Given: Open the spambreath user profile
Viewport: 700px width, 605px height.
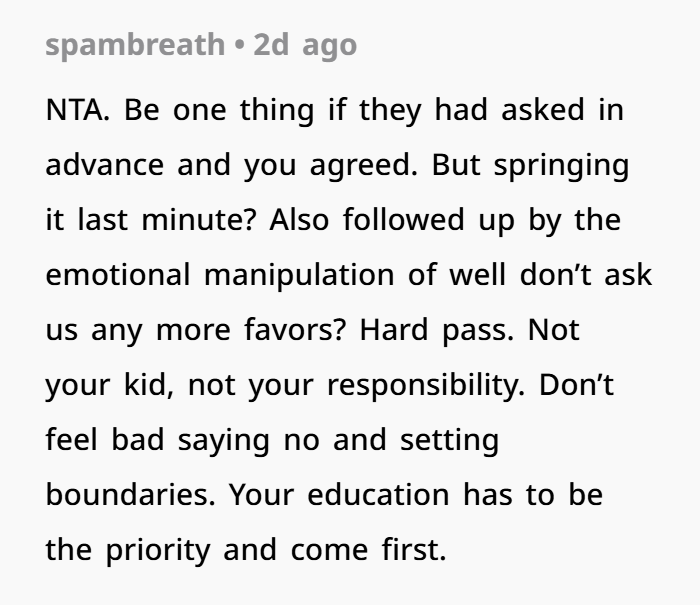Looking at the screenshot, I should point(134,46).
